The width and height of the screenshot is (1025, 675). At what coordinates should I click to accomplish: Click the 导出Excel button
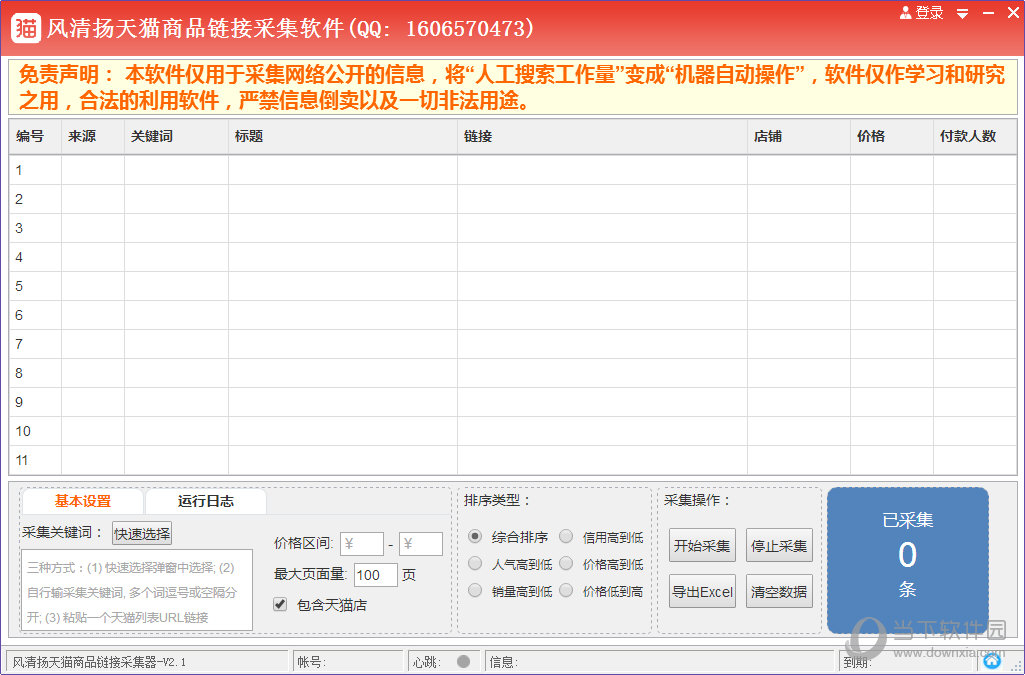point(702,591)
